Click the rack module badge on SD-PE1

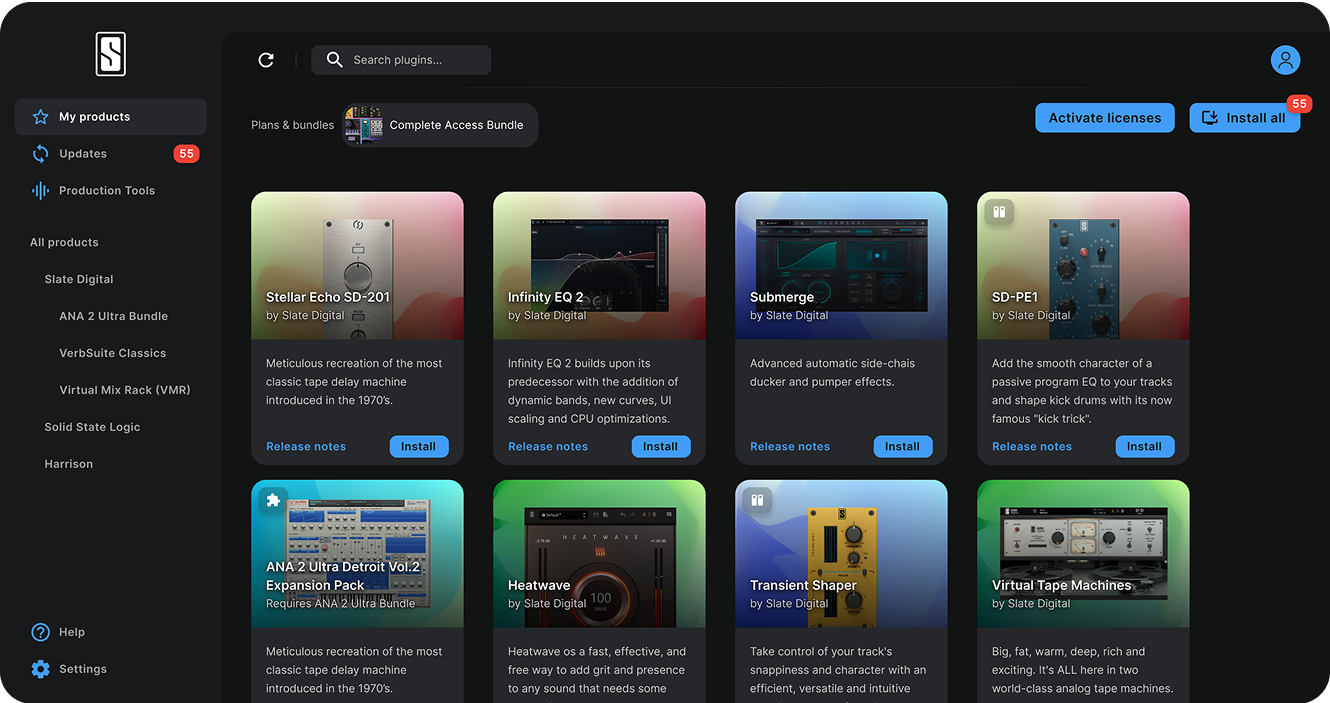pyautogui.click(x=997, y=212)
